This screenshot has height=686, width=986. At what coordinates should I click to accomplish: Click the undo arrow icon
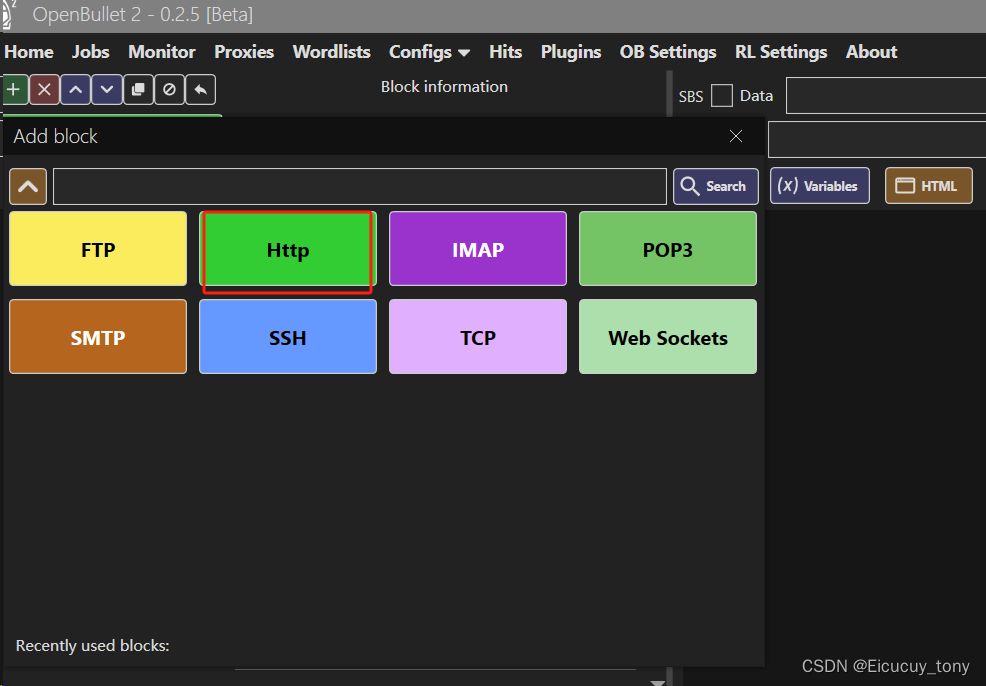(201, 89)
